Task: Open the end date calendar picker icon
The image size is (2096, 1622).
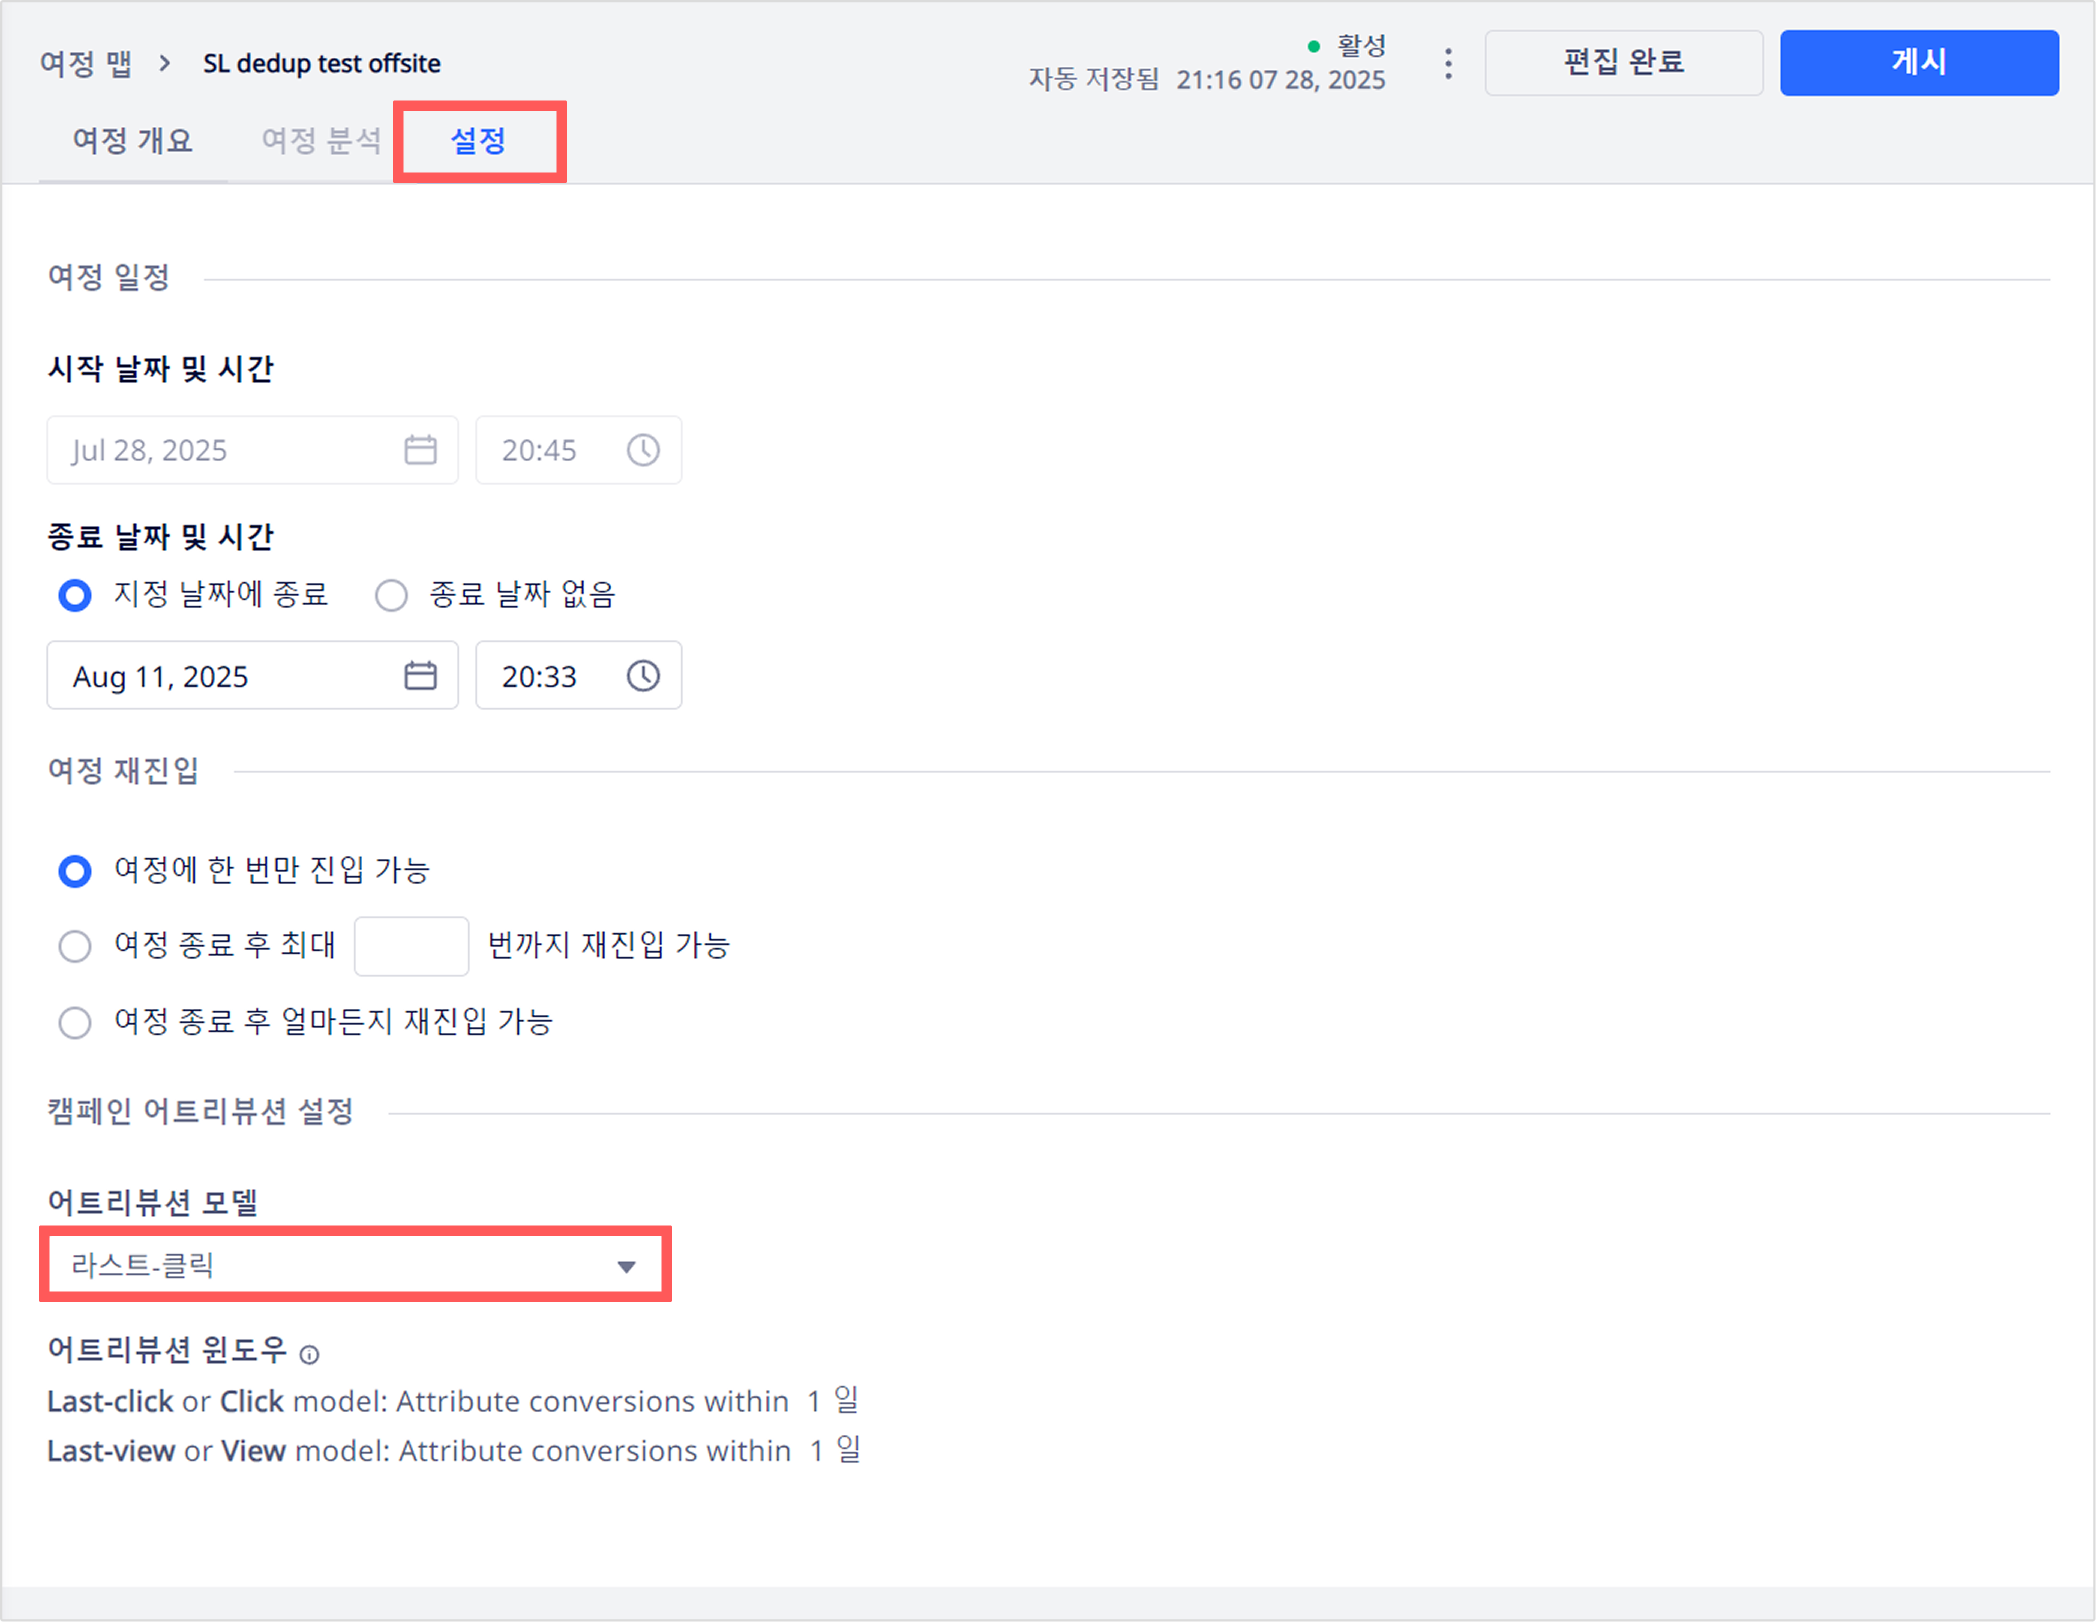Action: tap(420, 676)
